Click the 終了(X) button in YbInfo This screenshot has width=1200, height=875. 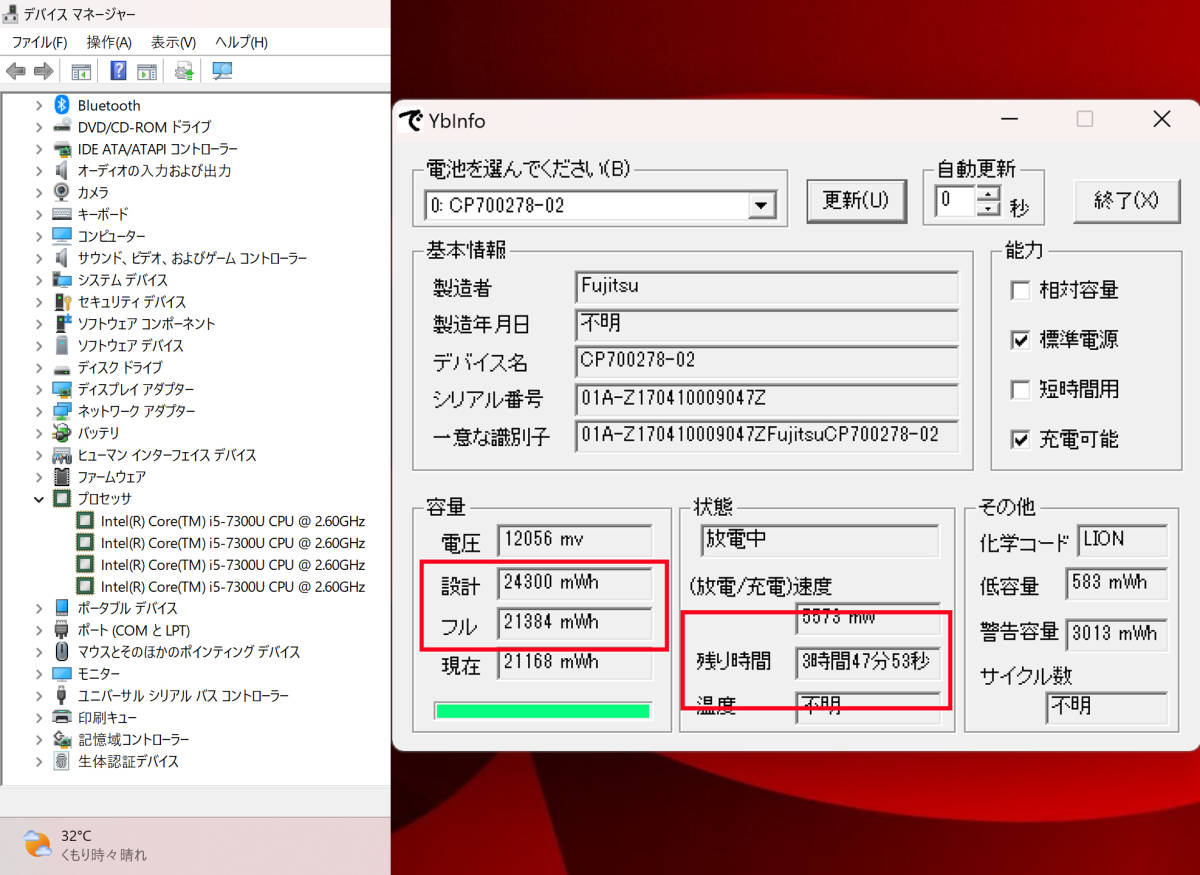click(x=1126, y=200)
